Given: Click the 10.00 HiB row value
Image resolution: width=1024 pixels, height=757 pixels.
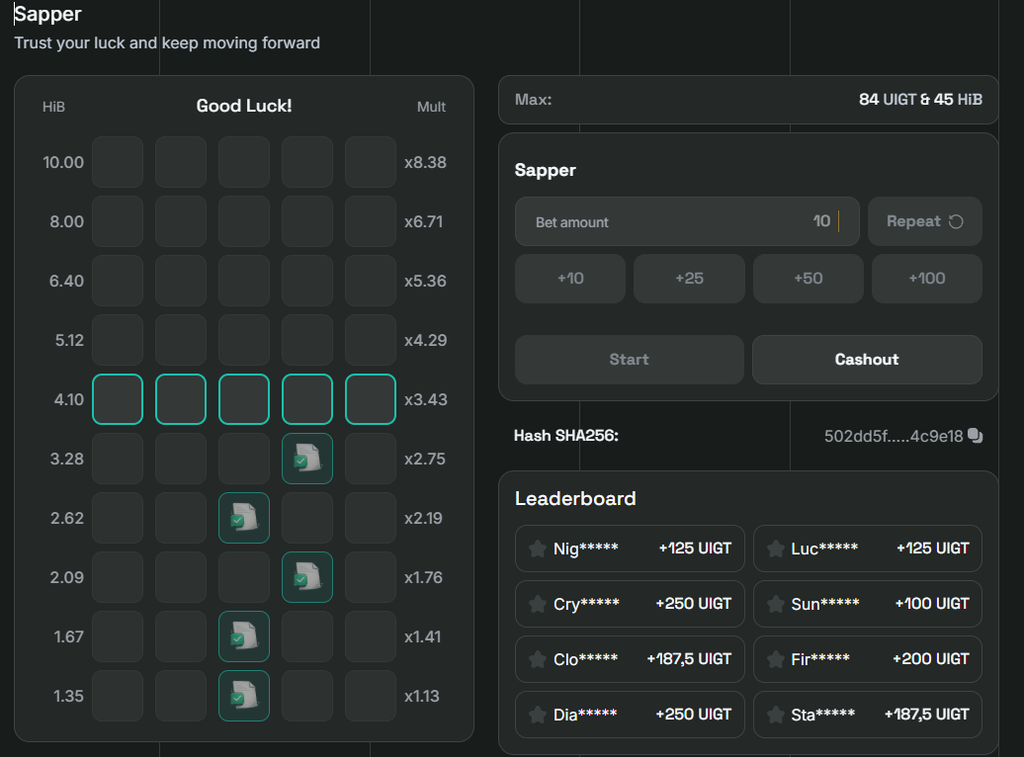Looking at the screenshot, I should point(63,163).
